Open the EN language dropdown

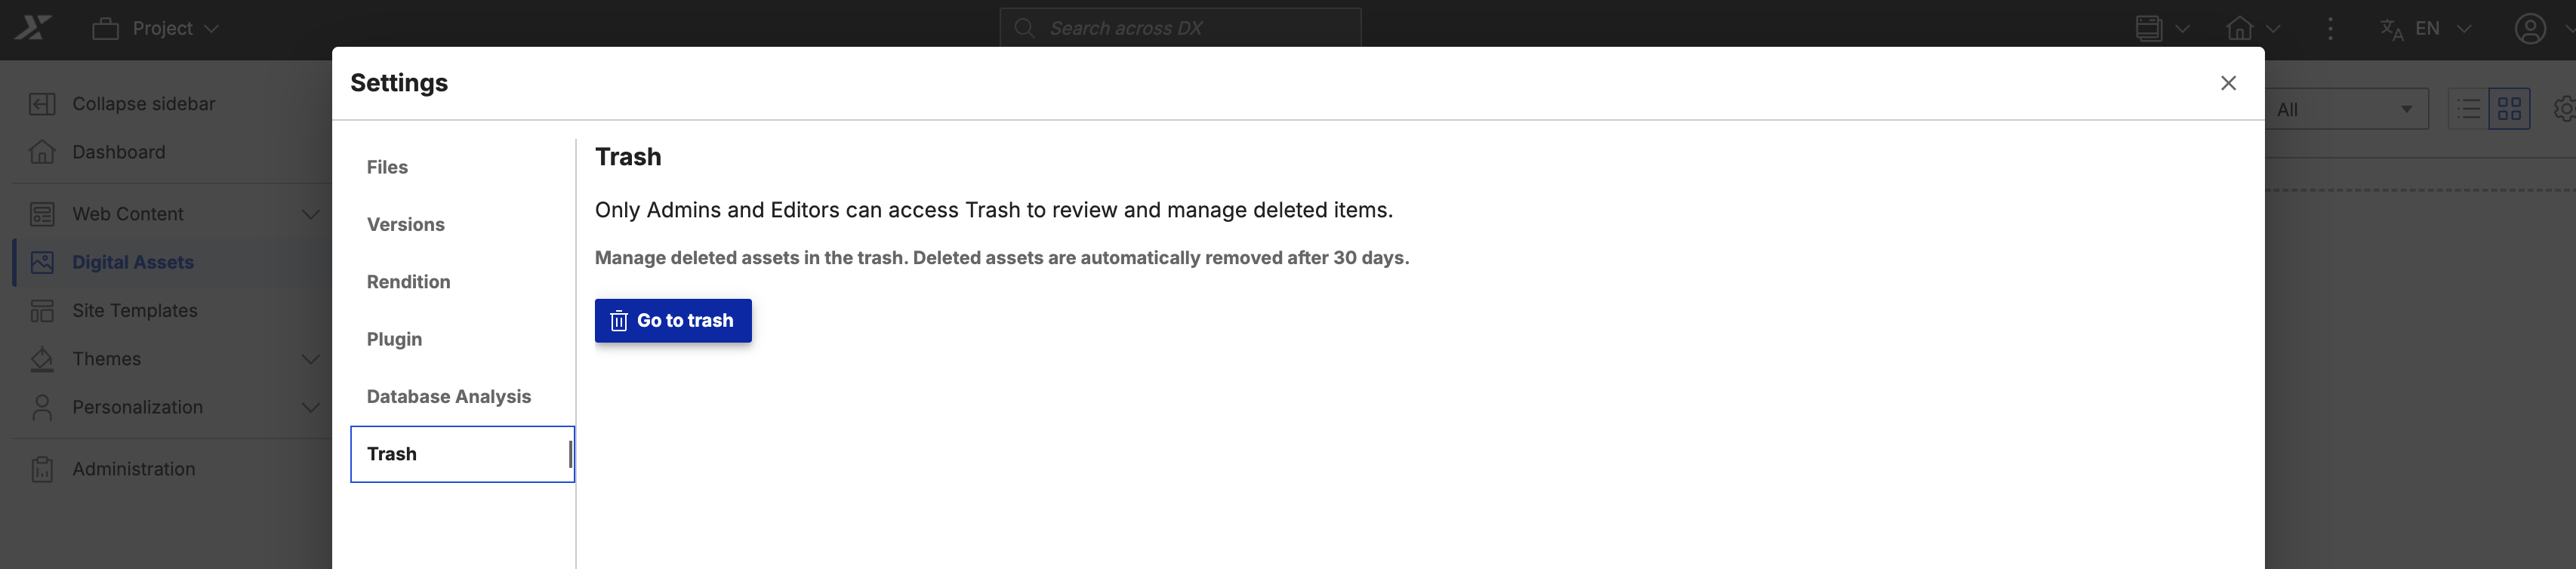2443,28
